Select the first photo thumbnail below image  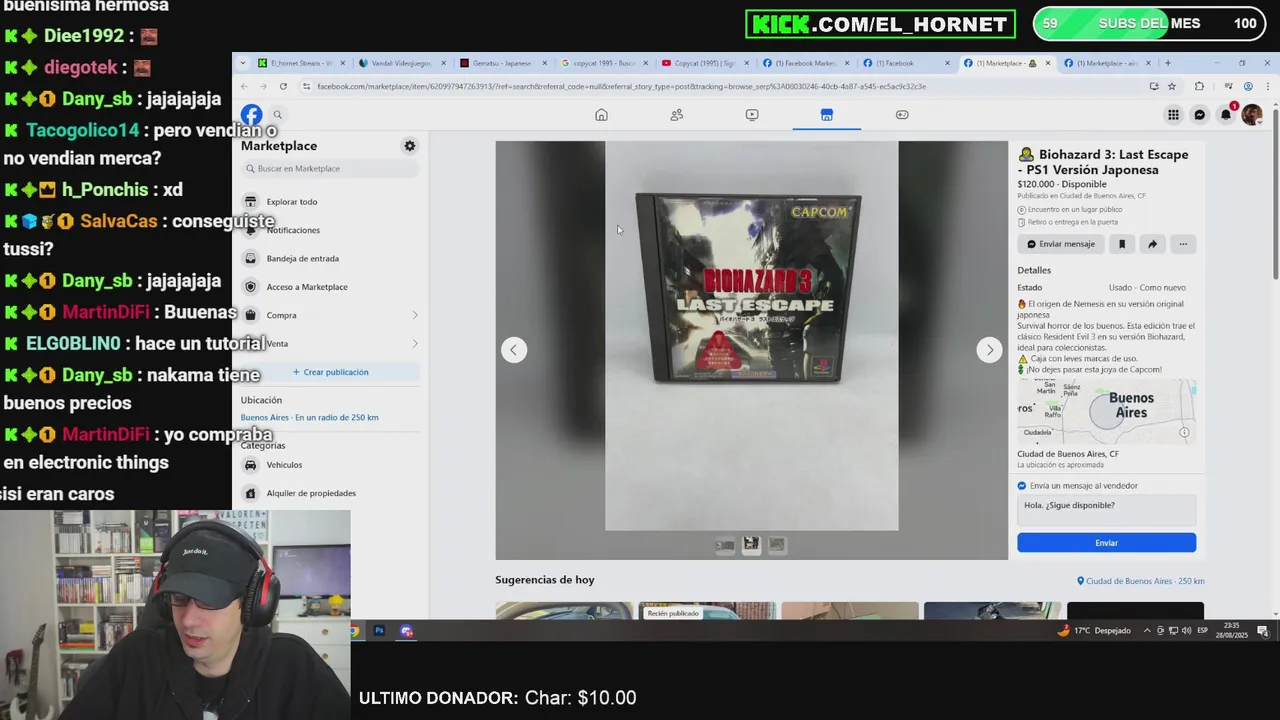coord(725,545)
